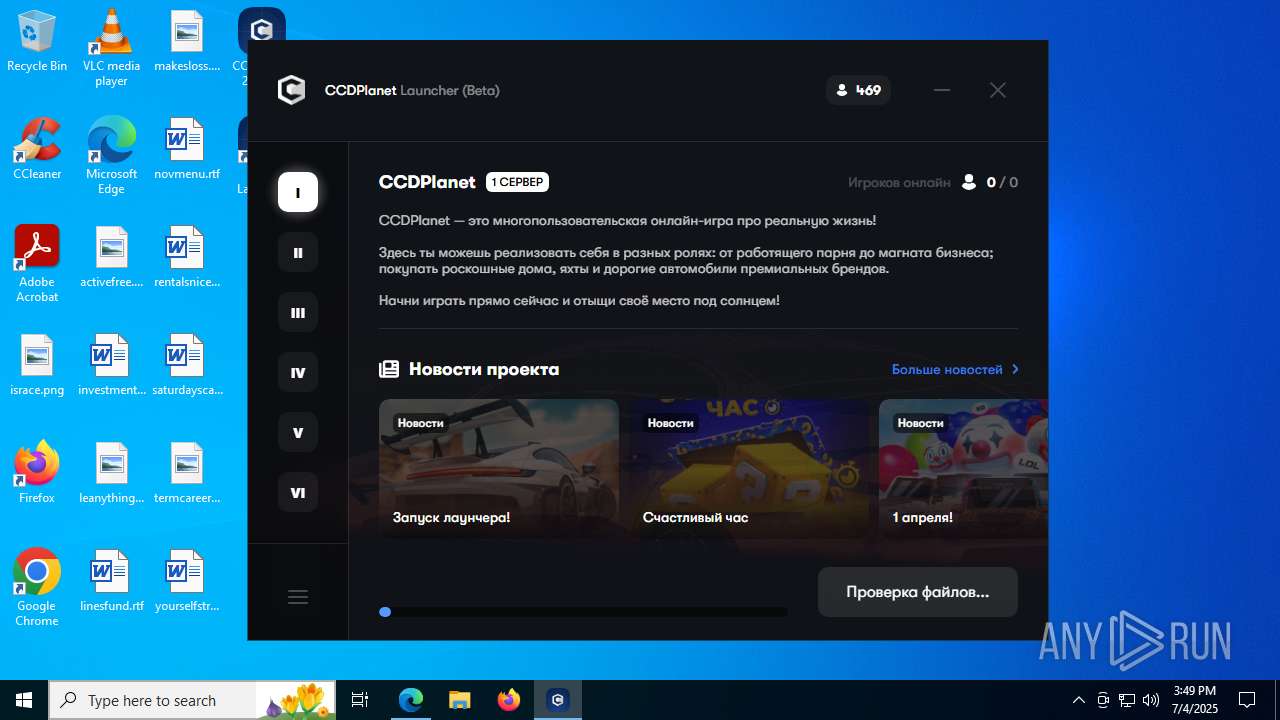Viewport: 1280px width, 720px height.
Task: Click the '1 СЕРВЕР' badge
Action: (517, 182)
